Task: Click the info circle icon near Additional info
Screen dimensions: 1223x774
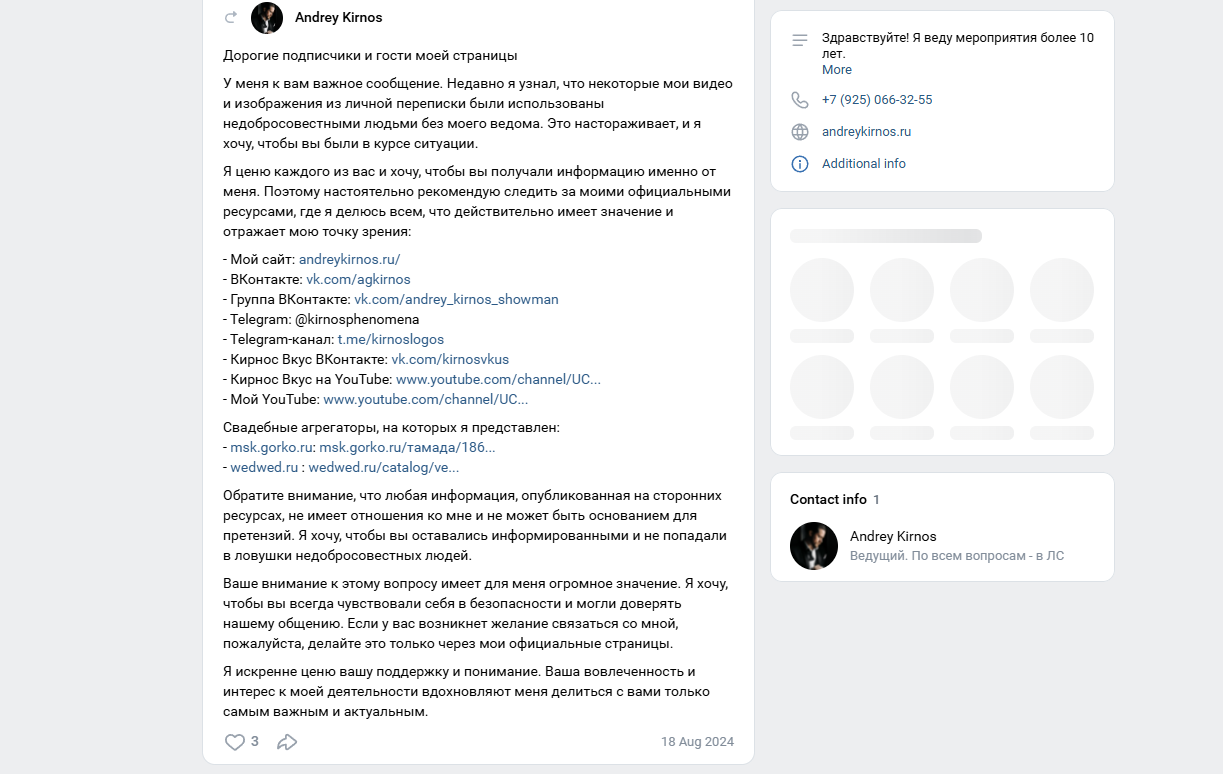Action: pos(799,164)
